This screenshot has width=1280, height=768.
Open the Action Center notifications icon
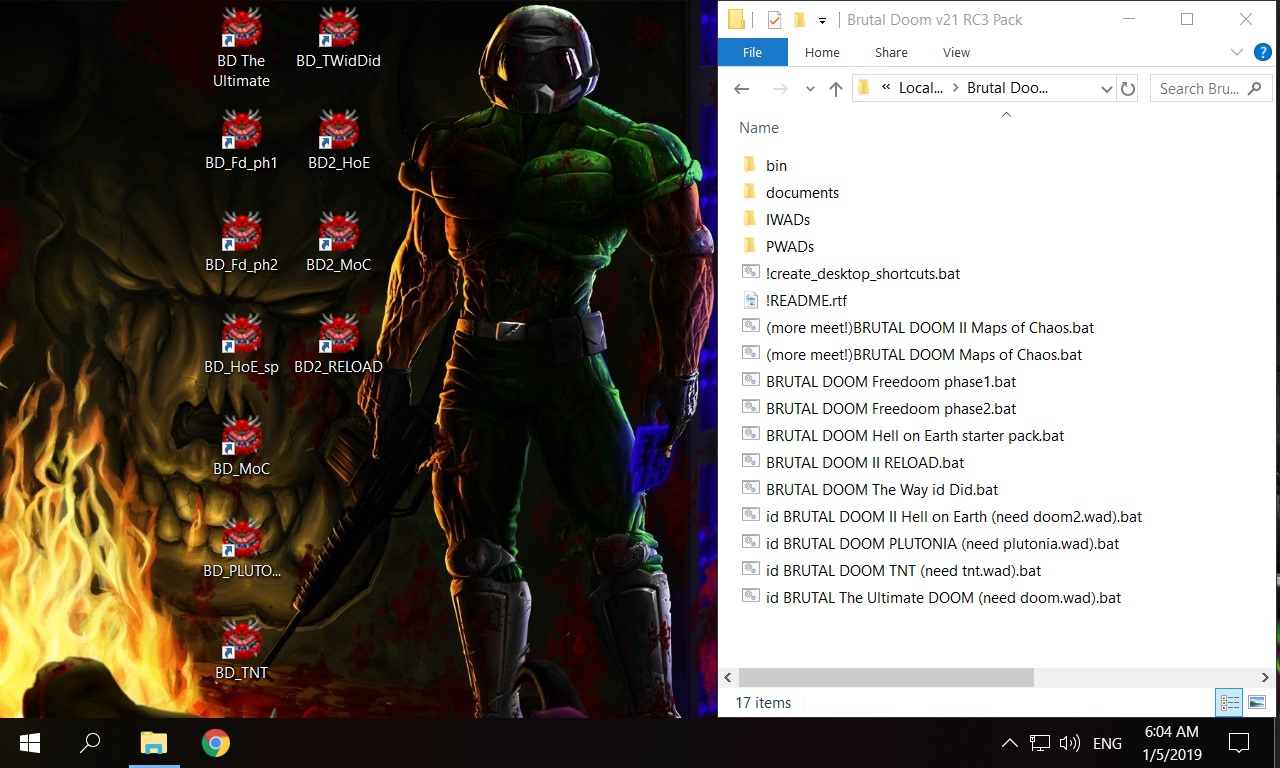pyautogui.click(x=1239, y=743)
